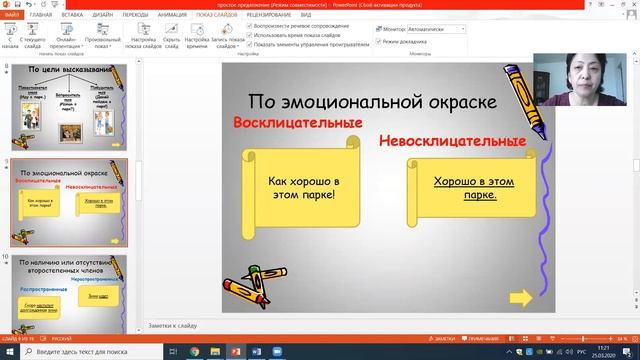The height and width of the screenshot is (360, 640).
Task: Click Save icon in quick access toolbar
Action: (18, 4)
